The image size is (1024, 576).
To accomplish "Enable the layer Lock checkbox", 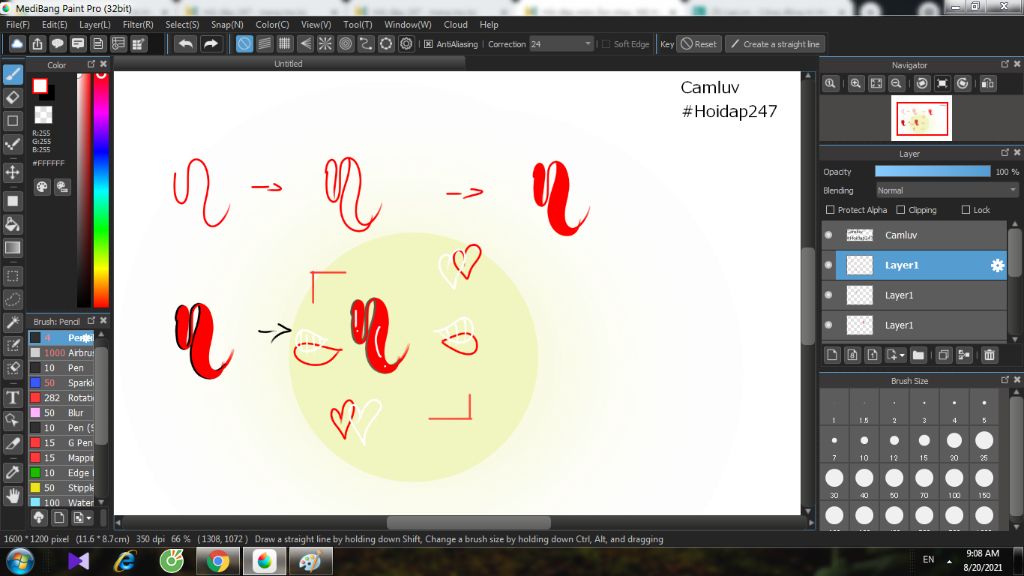I will click(965, 210).
